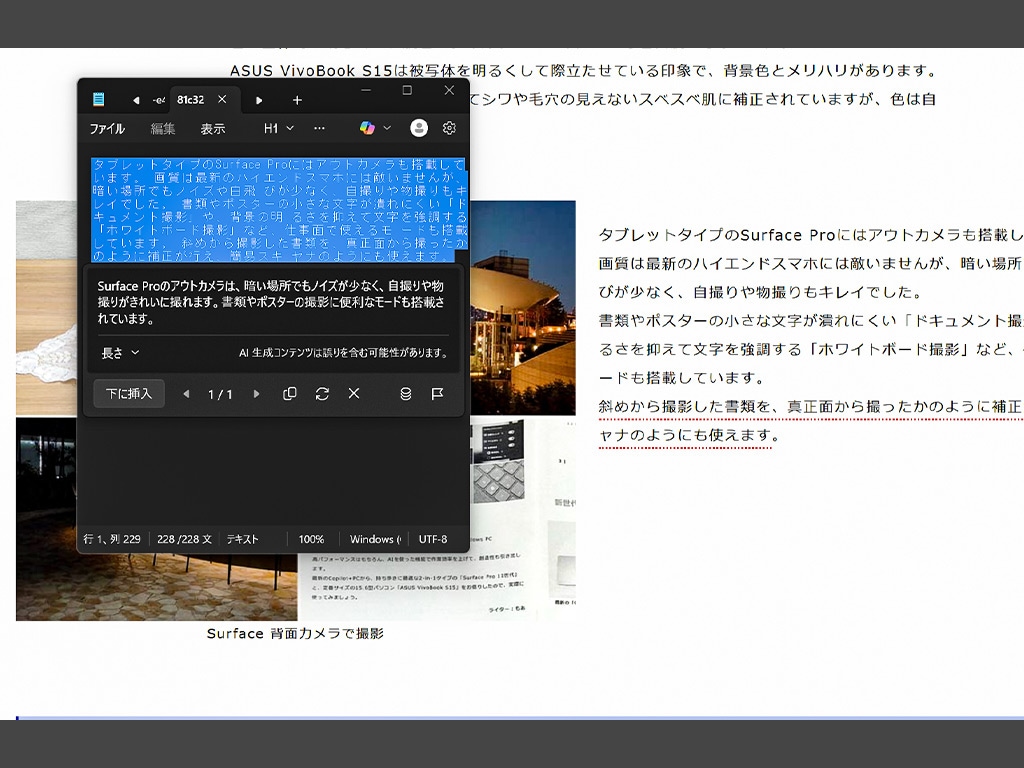Report the AI result with flag icon

click(x=438, y=394)
